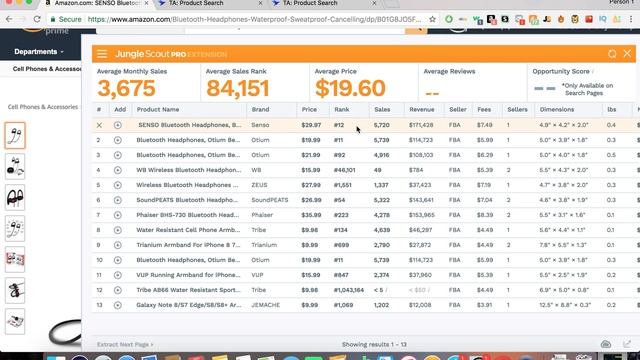Sort by the Dimensions column header
The image size is (640, 360).
(x=557, y=109)
